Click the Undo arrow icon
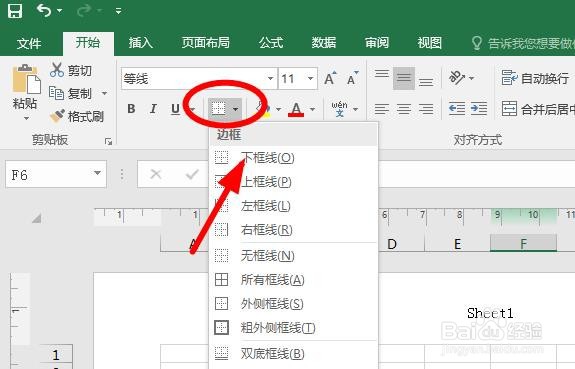 (x=44, y=10)
